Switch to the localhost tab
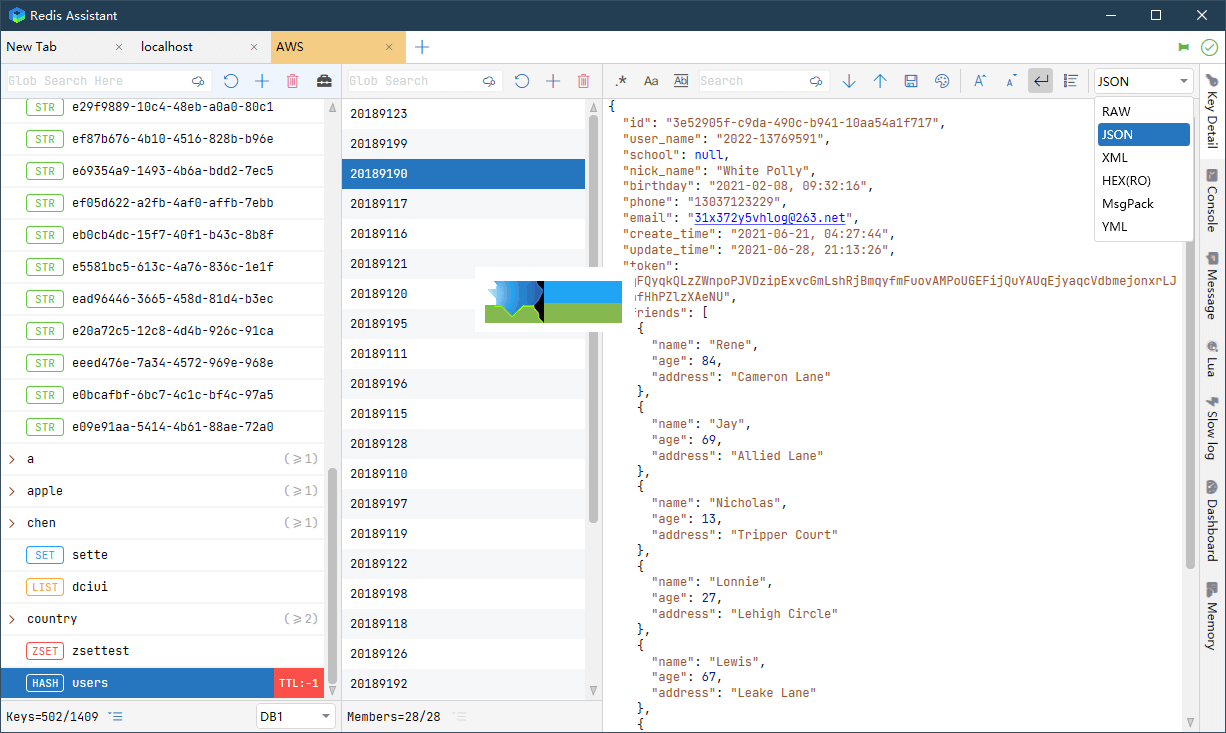 203,47
